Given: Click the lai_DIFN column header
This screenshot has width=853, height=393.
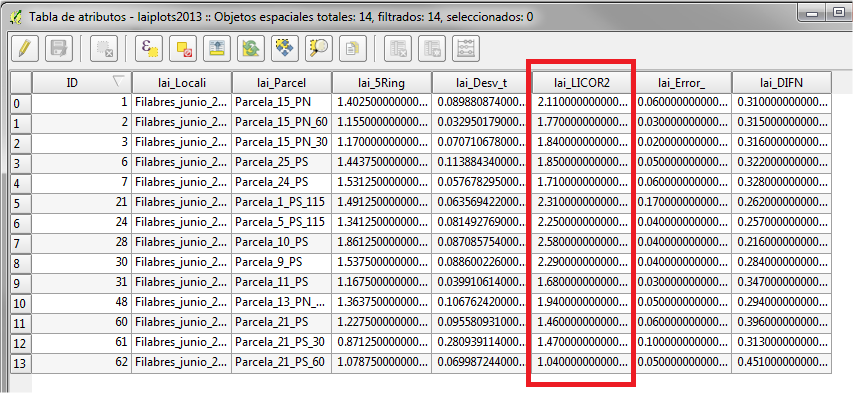Looking at the screenshot, I should [782, 83].
